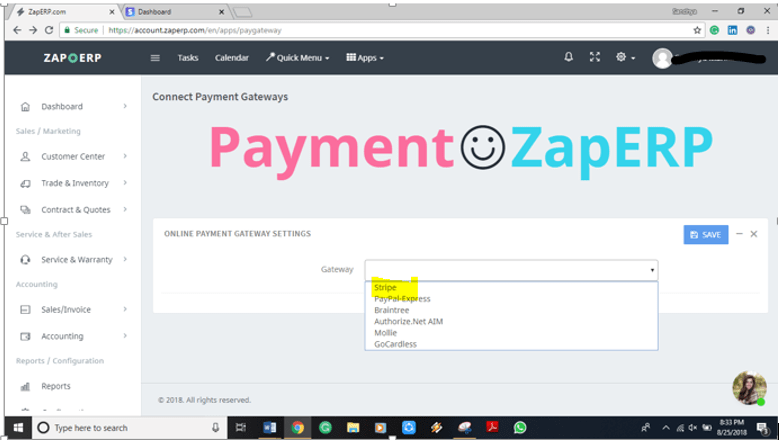Select Authorize.Net AIM from gateway list
The image size is (783, 442).
click(x=408, y=322)
